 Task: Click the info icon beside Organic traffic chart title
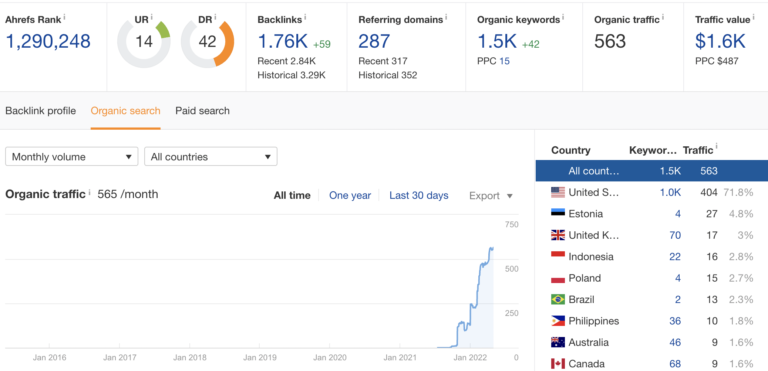coord(89,192)
